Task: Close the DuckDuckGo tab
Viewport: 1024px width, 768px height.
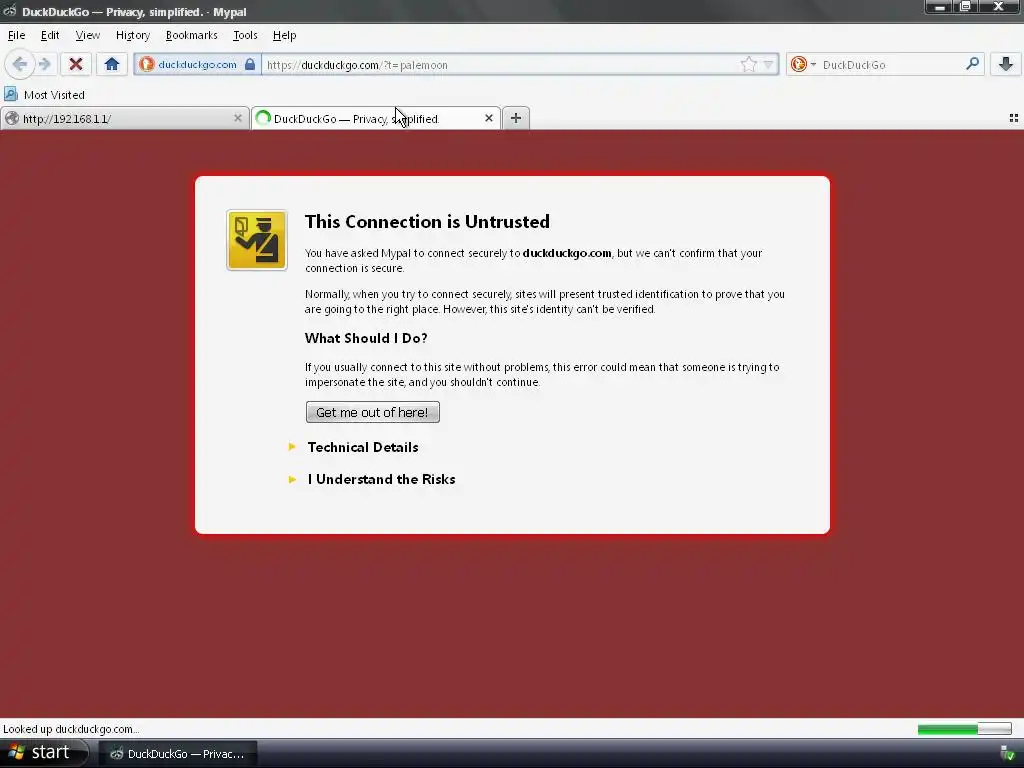Action: (x=488, y=118)
